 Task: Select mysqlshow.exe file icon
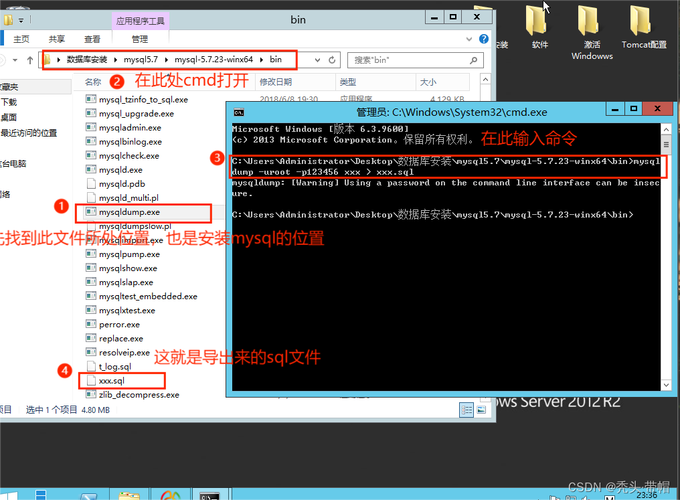tap(91, 268)
